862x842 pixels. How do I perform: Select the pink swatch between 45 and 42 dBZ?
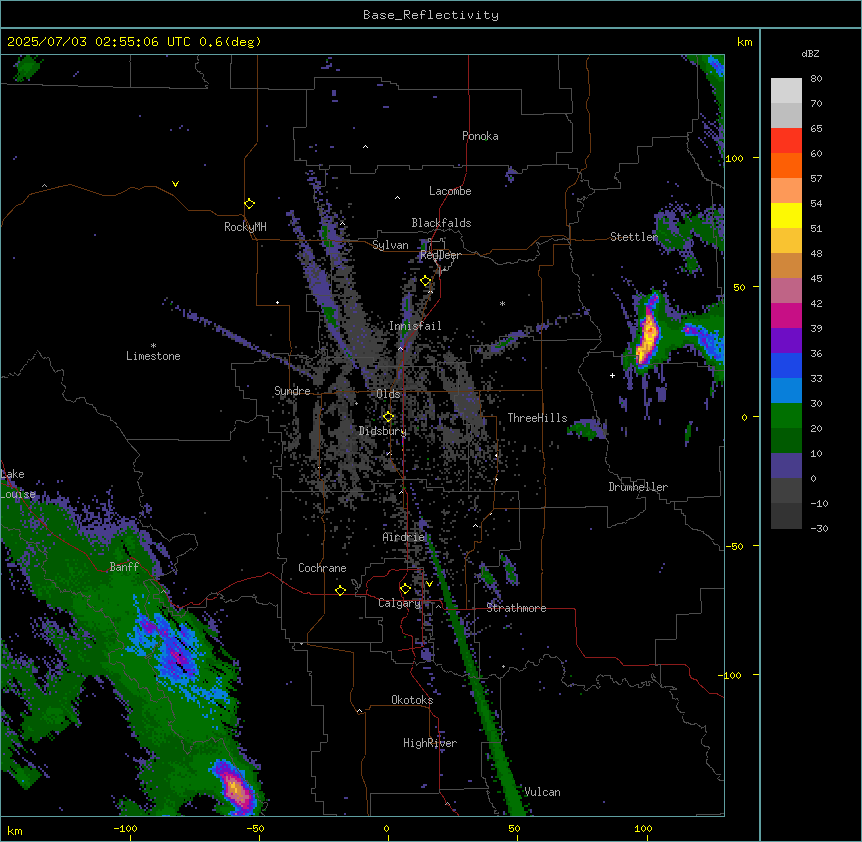[786, 291]
